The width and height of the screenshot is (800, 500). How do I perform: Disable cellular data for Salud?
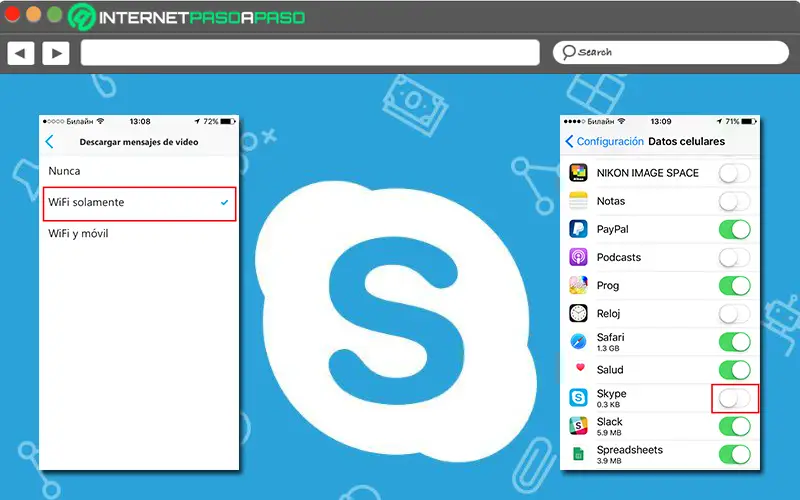[x=735, y=369]
